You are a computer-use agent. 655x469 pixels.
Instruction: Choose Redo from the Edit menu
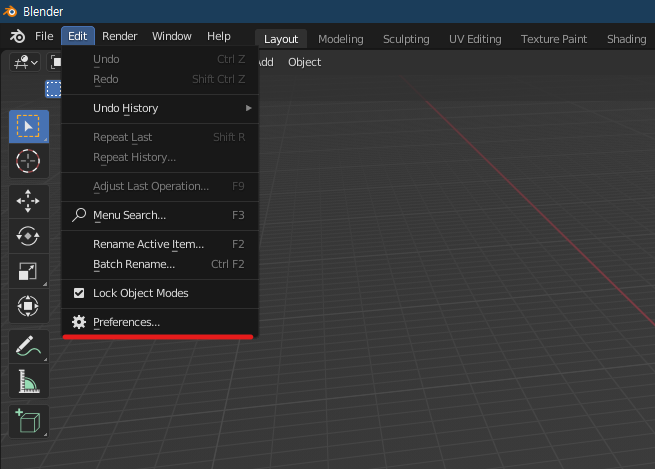[x=160, y=79]
